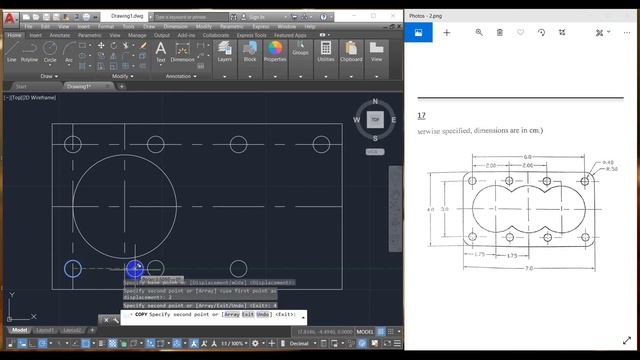
Task: Toggle MODEL space button in status bar
Action: [365, 332]
